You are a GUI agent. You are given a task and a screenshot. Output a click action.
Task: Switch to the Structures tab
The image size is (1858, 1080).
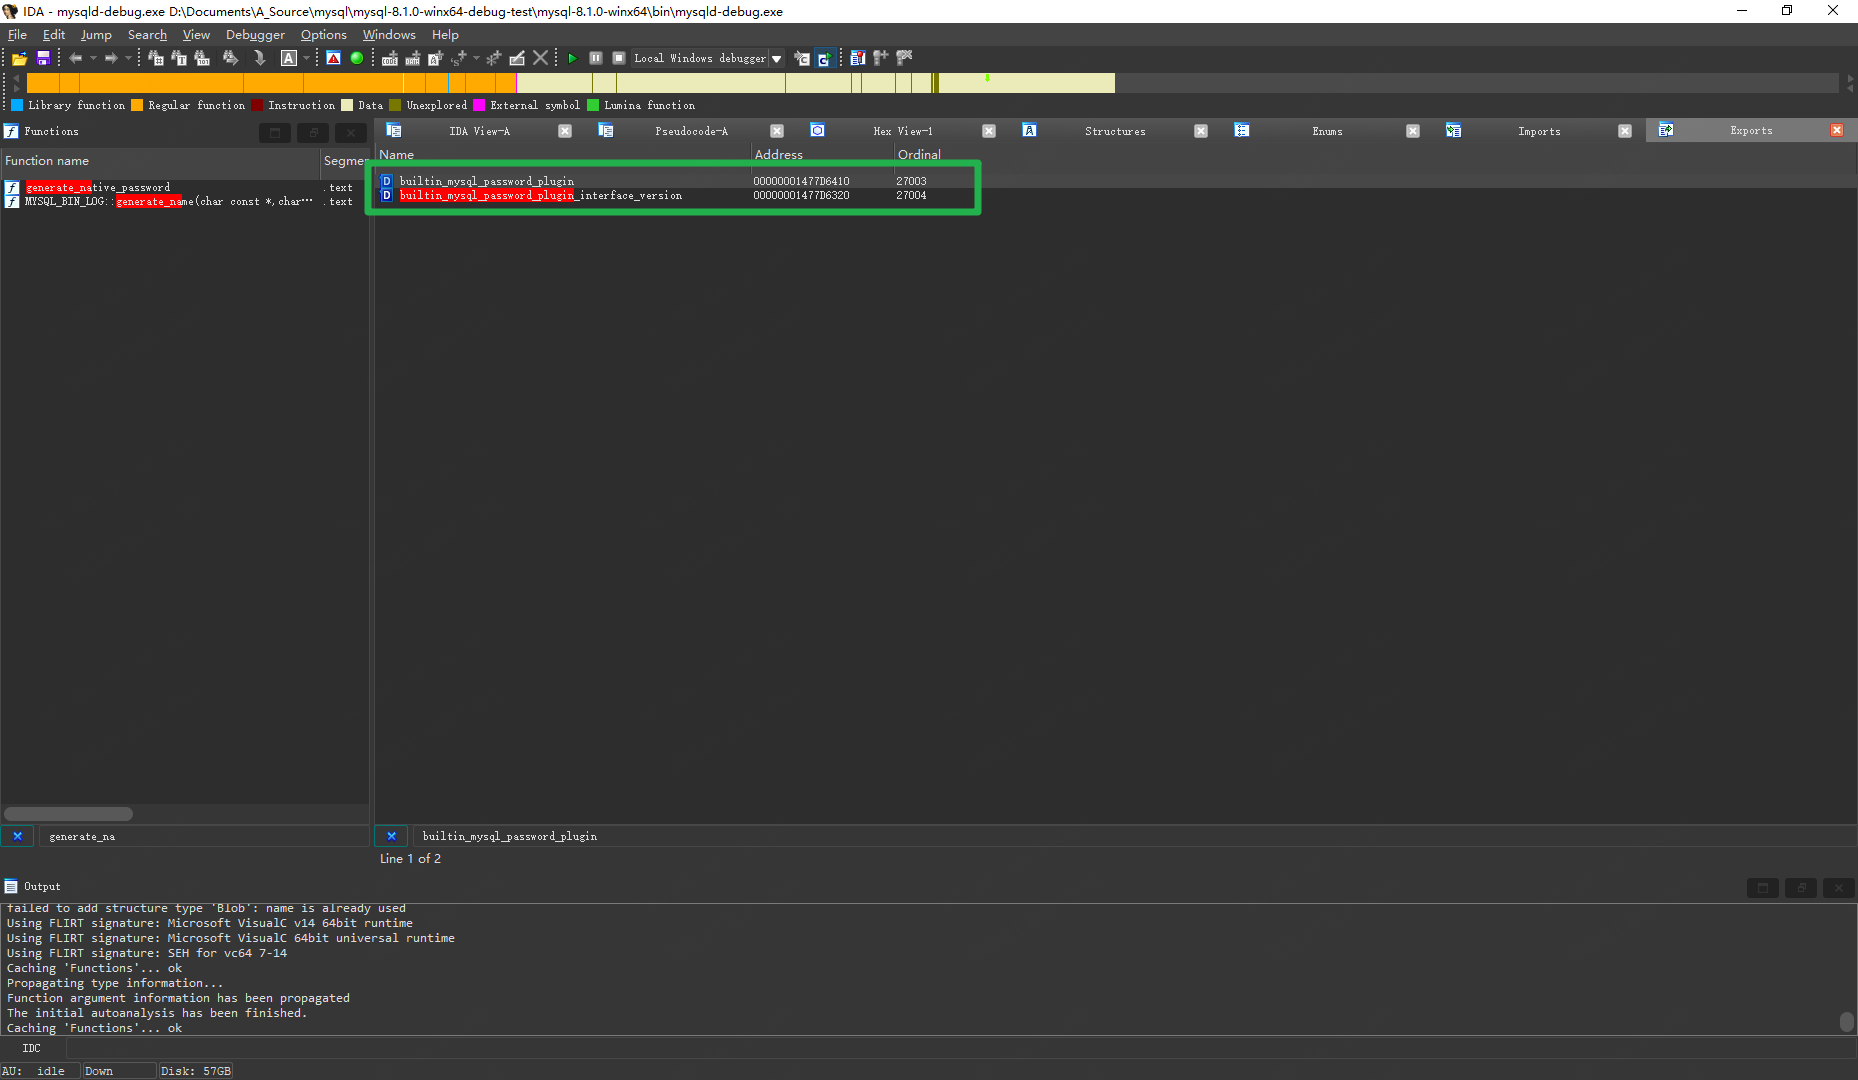point(1115,131)
